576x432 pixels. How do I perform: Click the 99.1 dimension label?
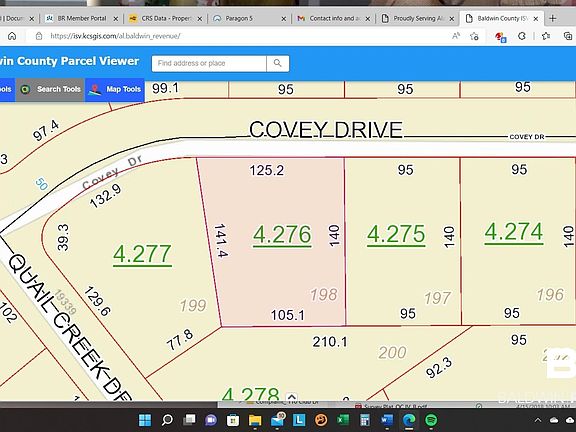coord(165,89)
